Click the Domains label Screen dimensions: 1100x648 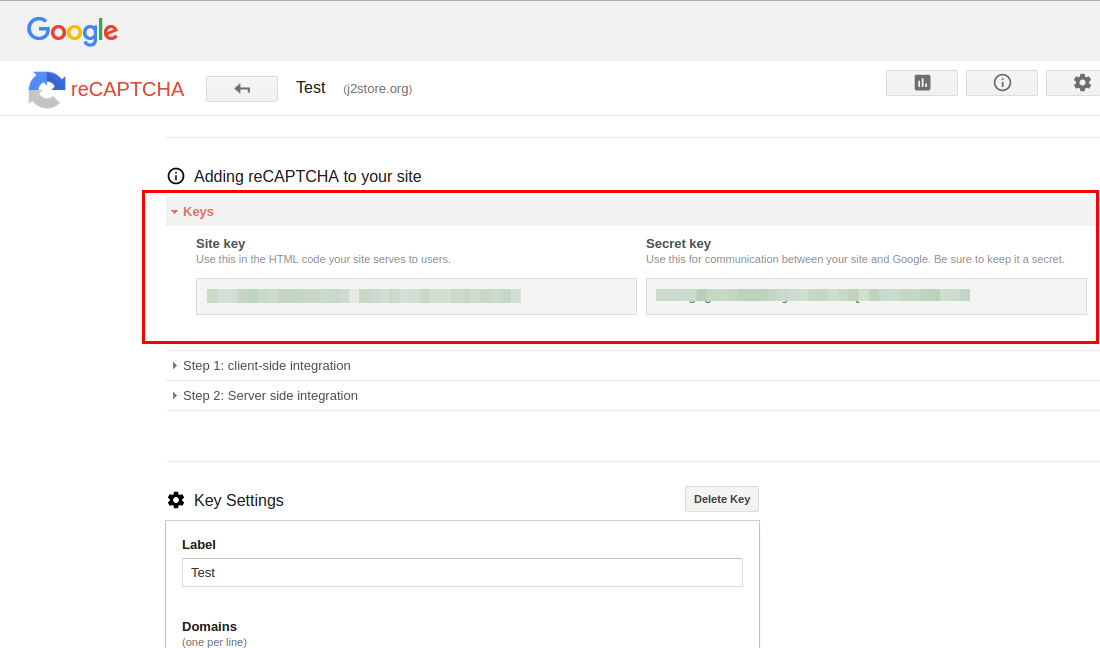coord(209,627)
